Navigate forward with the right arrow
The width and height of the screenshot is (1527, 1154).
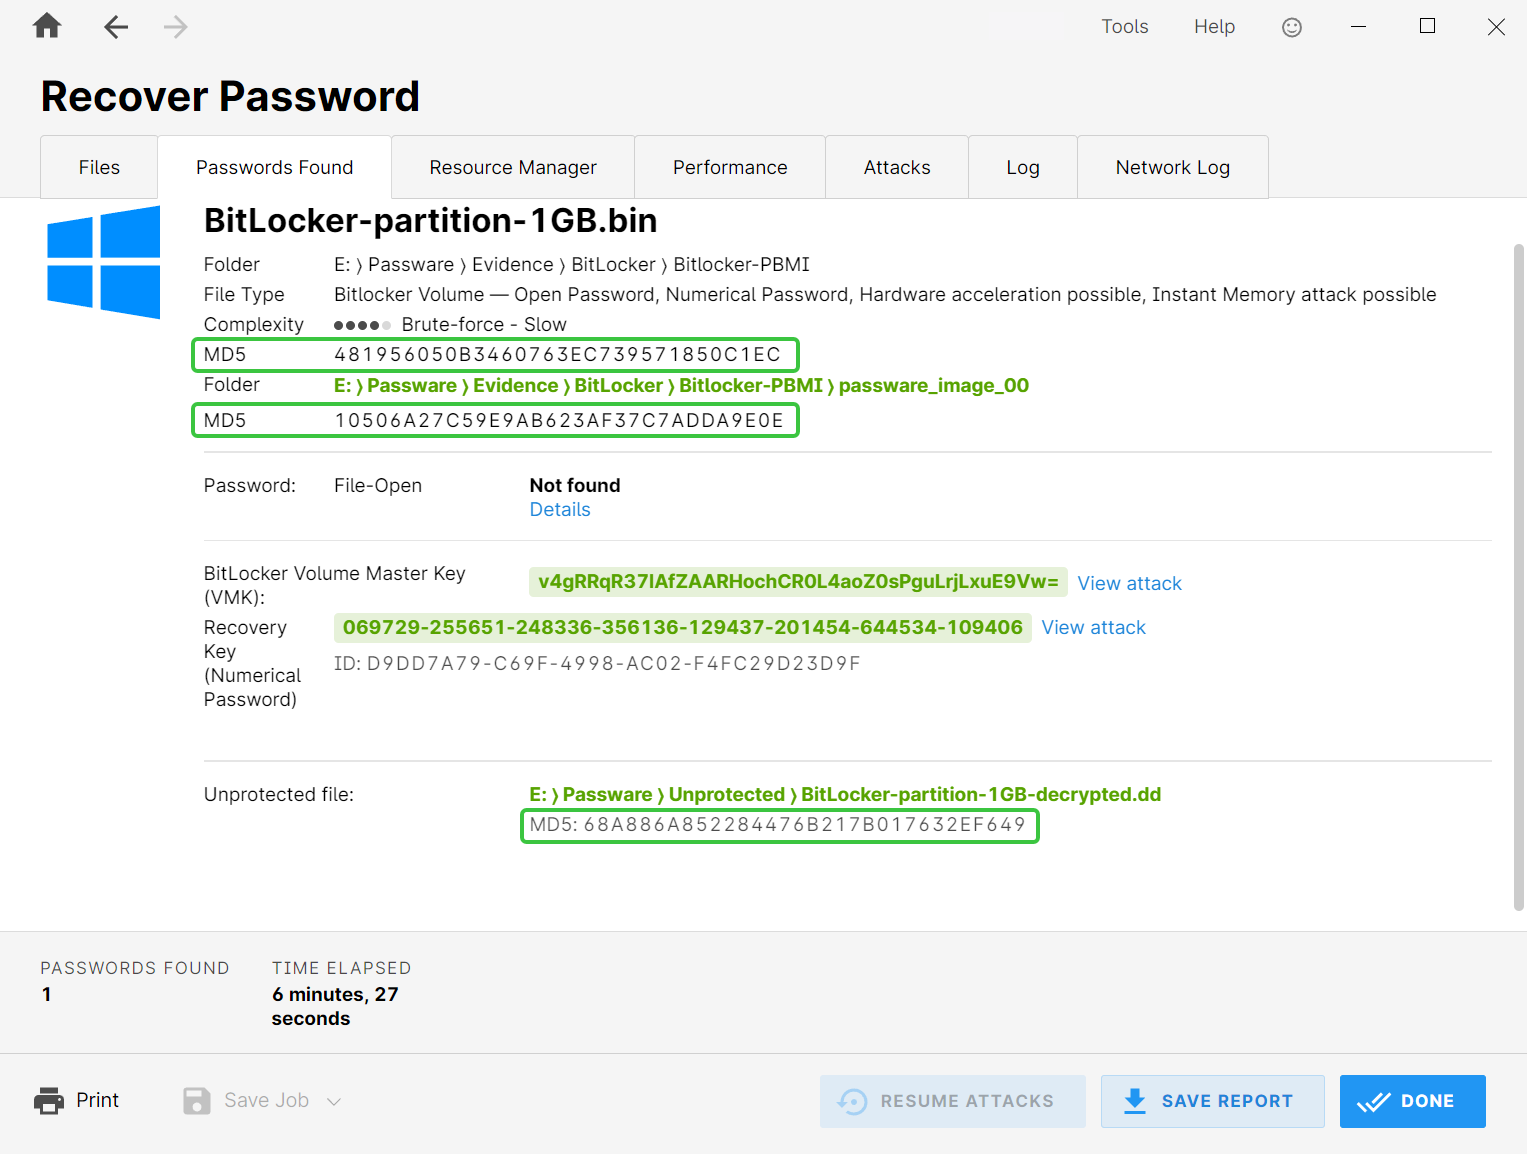pos(176,27)
